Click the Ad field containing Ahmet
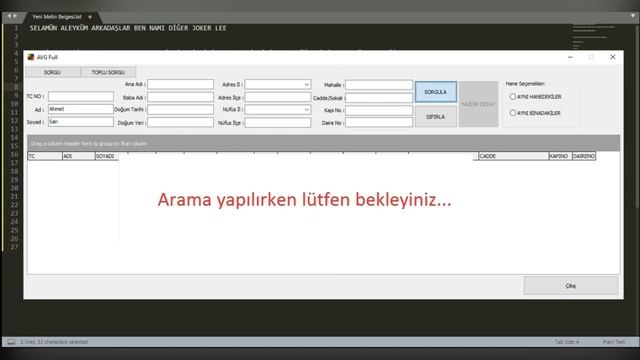 (x=81, y=109)
